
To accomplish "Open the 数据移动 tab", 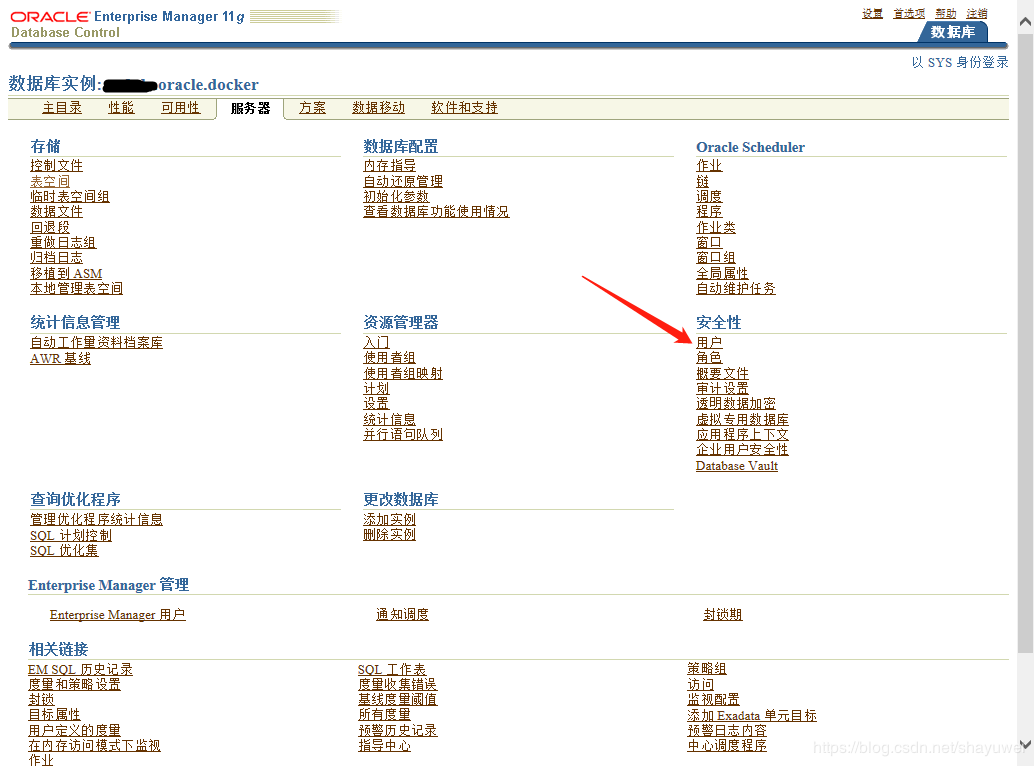I will (x=379, y=107).
